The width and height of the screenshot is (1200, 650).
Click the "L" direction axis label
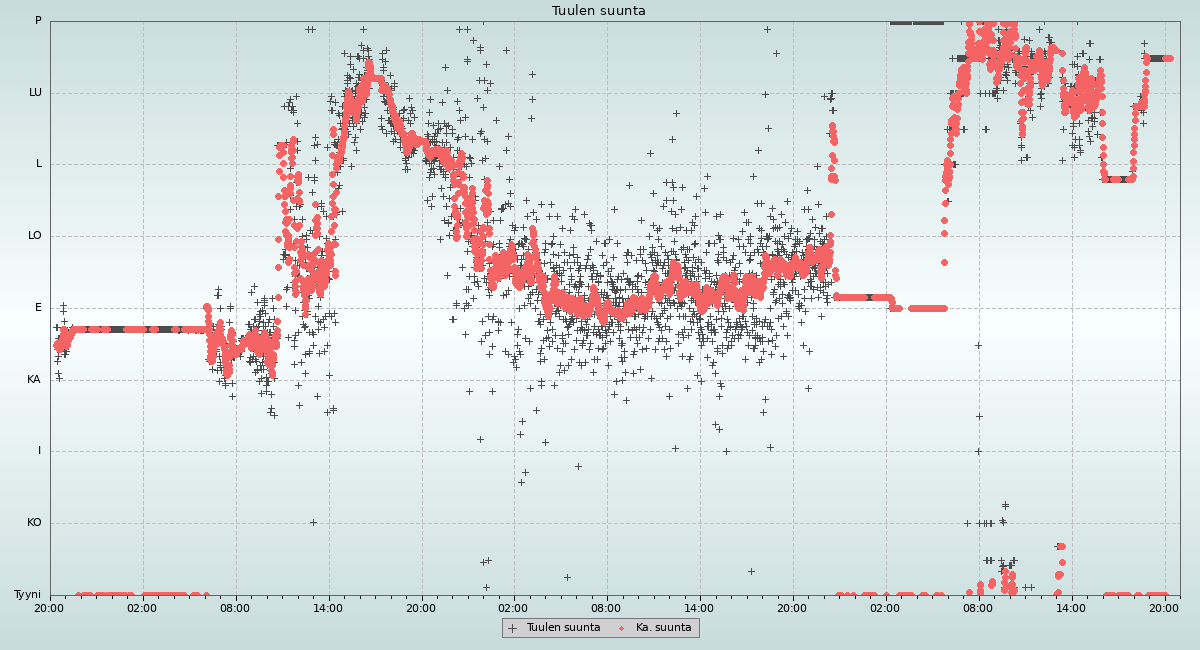coord(39,164)
